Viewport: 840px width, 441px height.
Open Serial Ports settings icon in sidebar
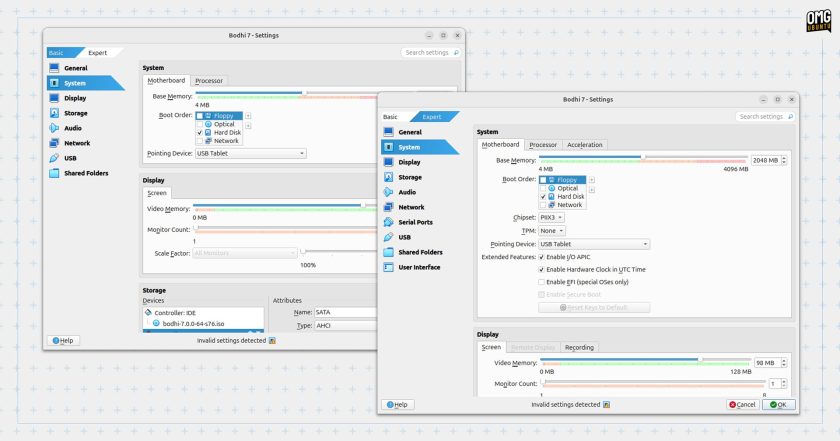(388, 222)
